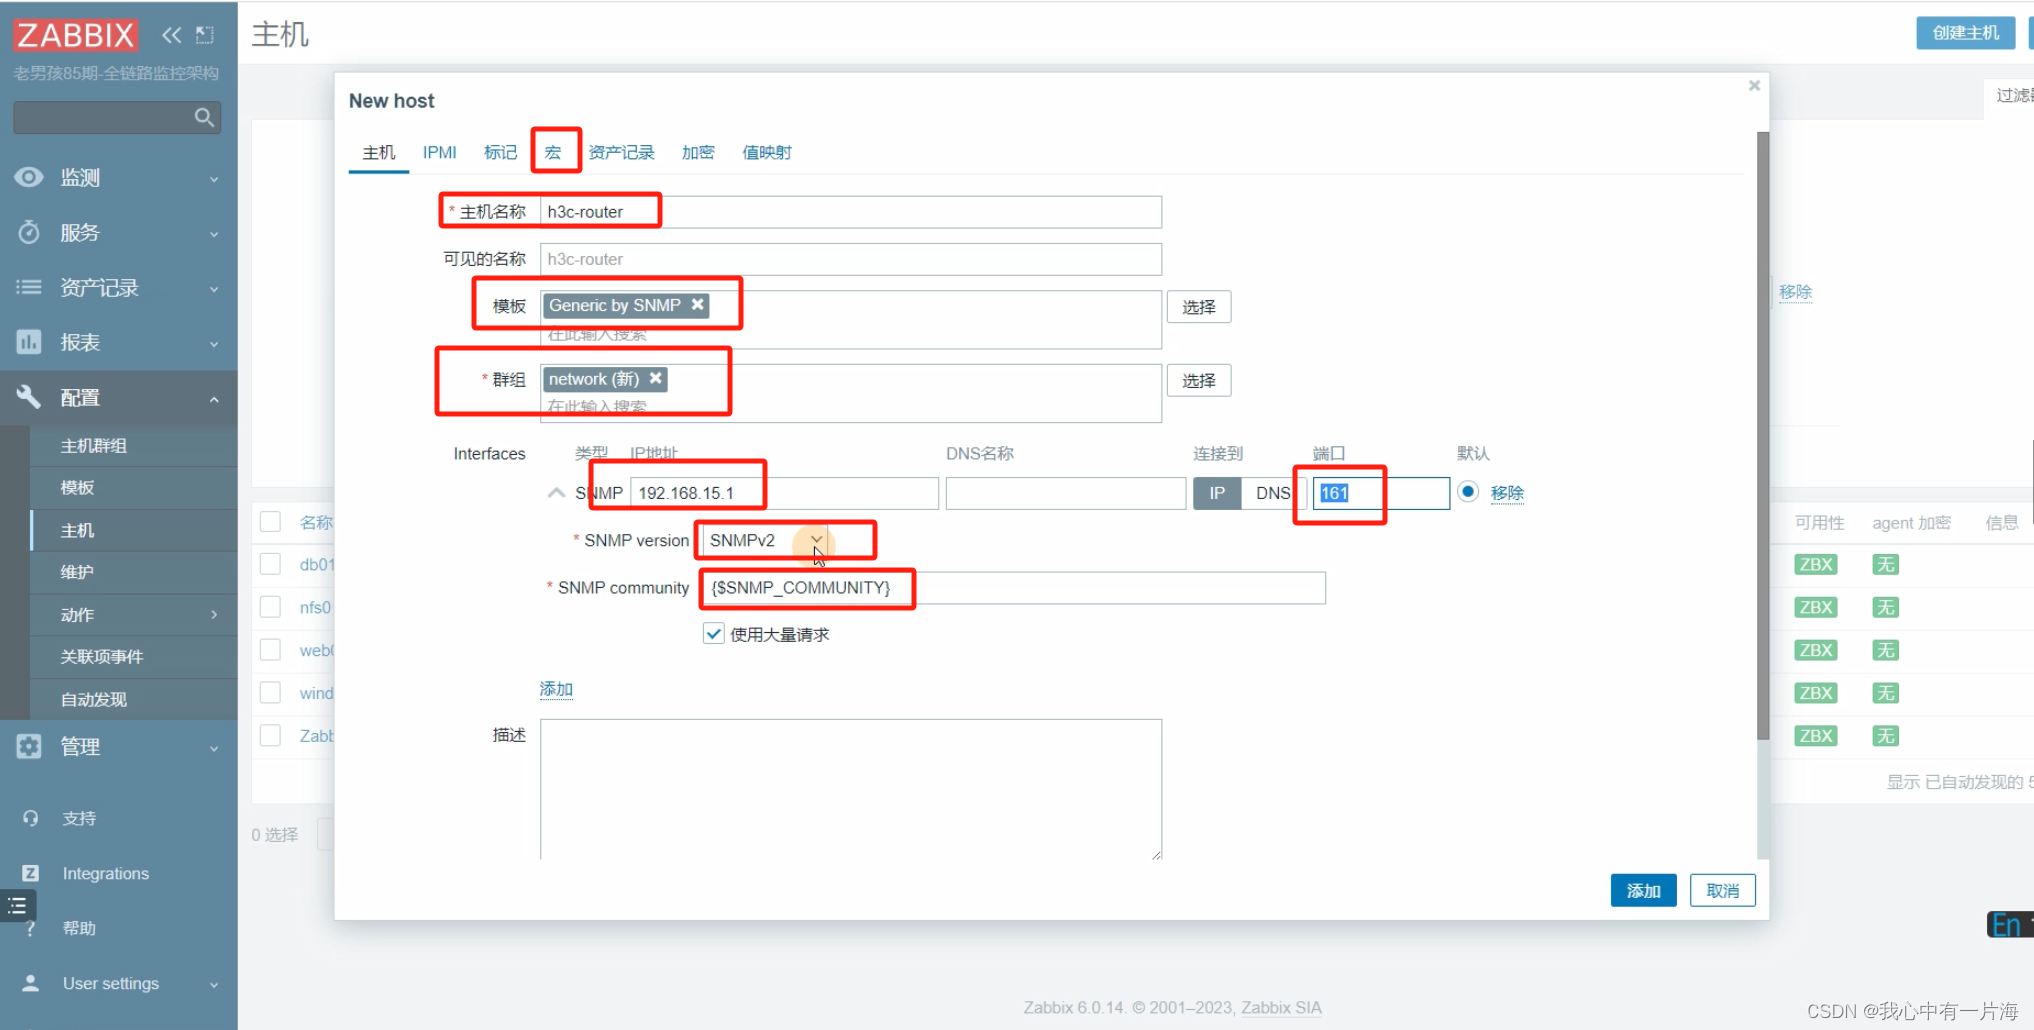Click the 创建主机 button
Screen dimensions: 2034x1030
click(1965, 32)
